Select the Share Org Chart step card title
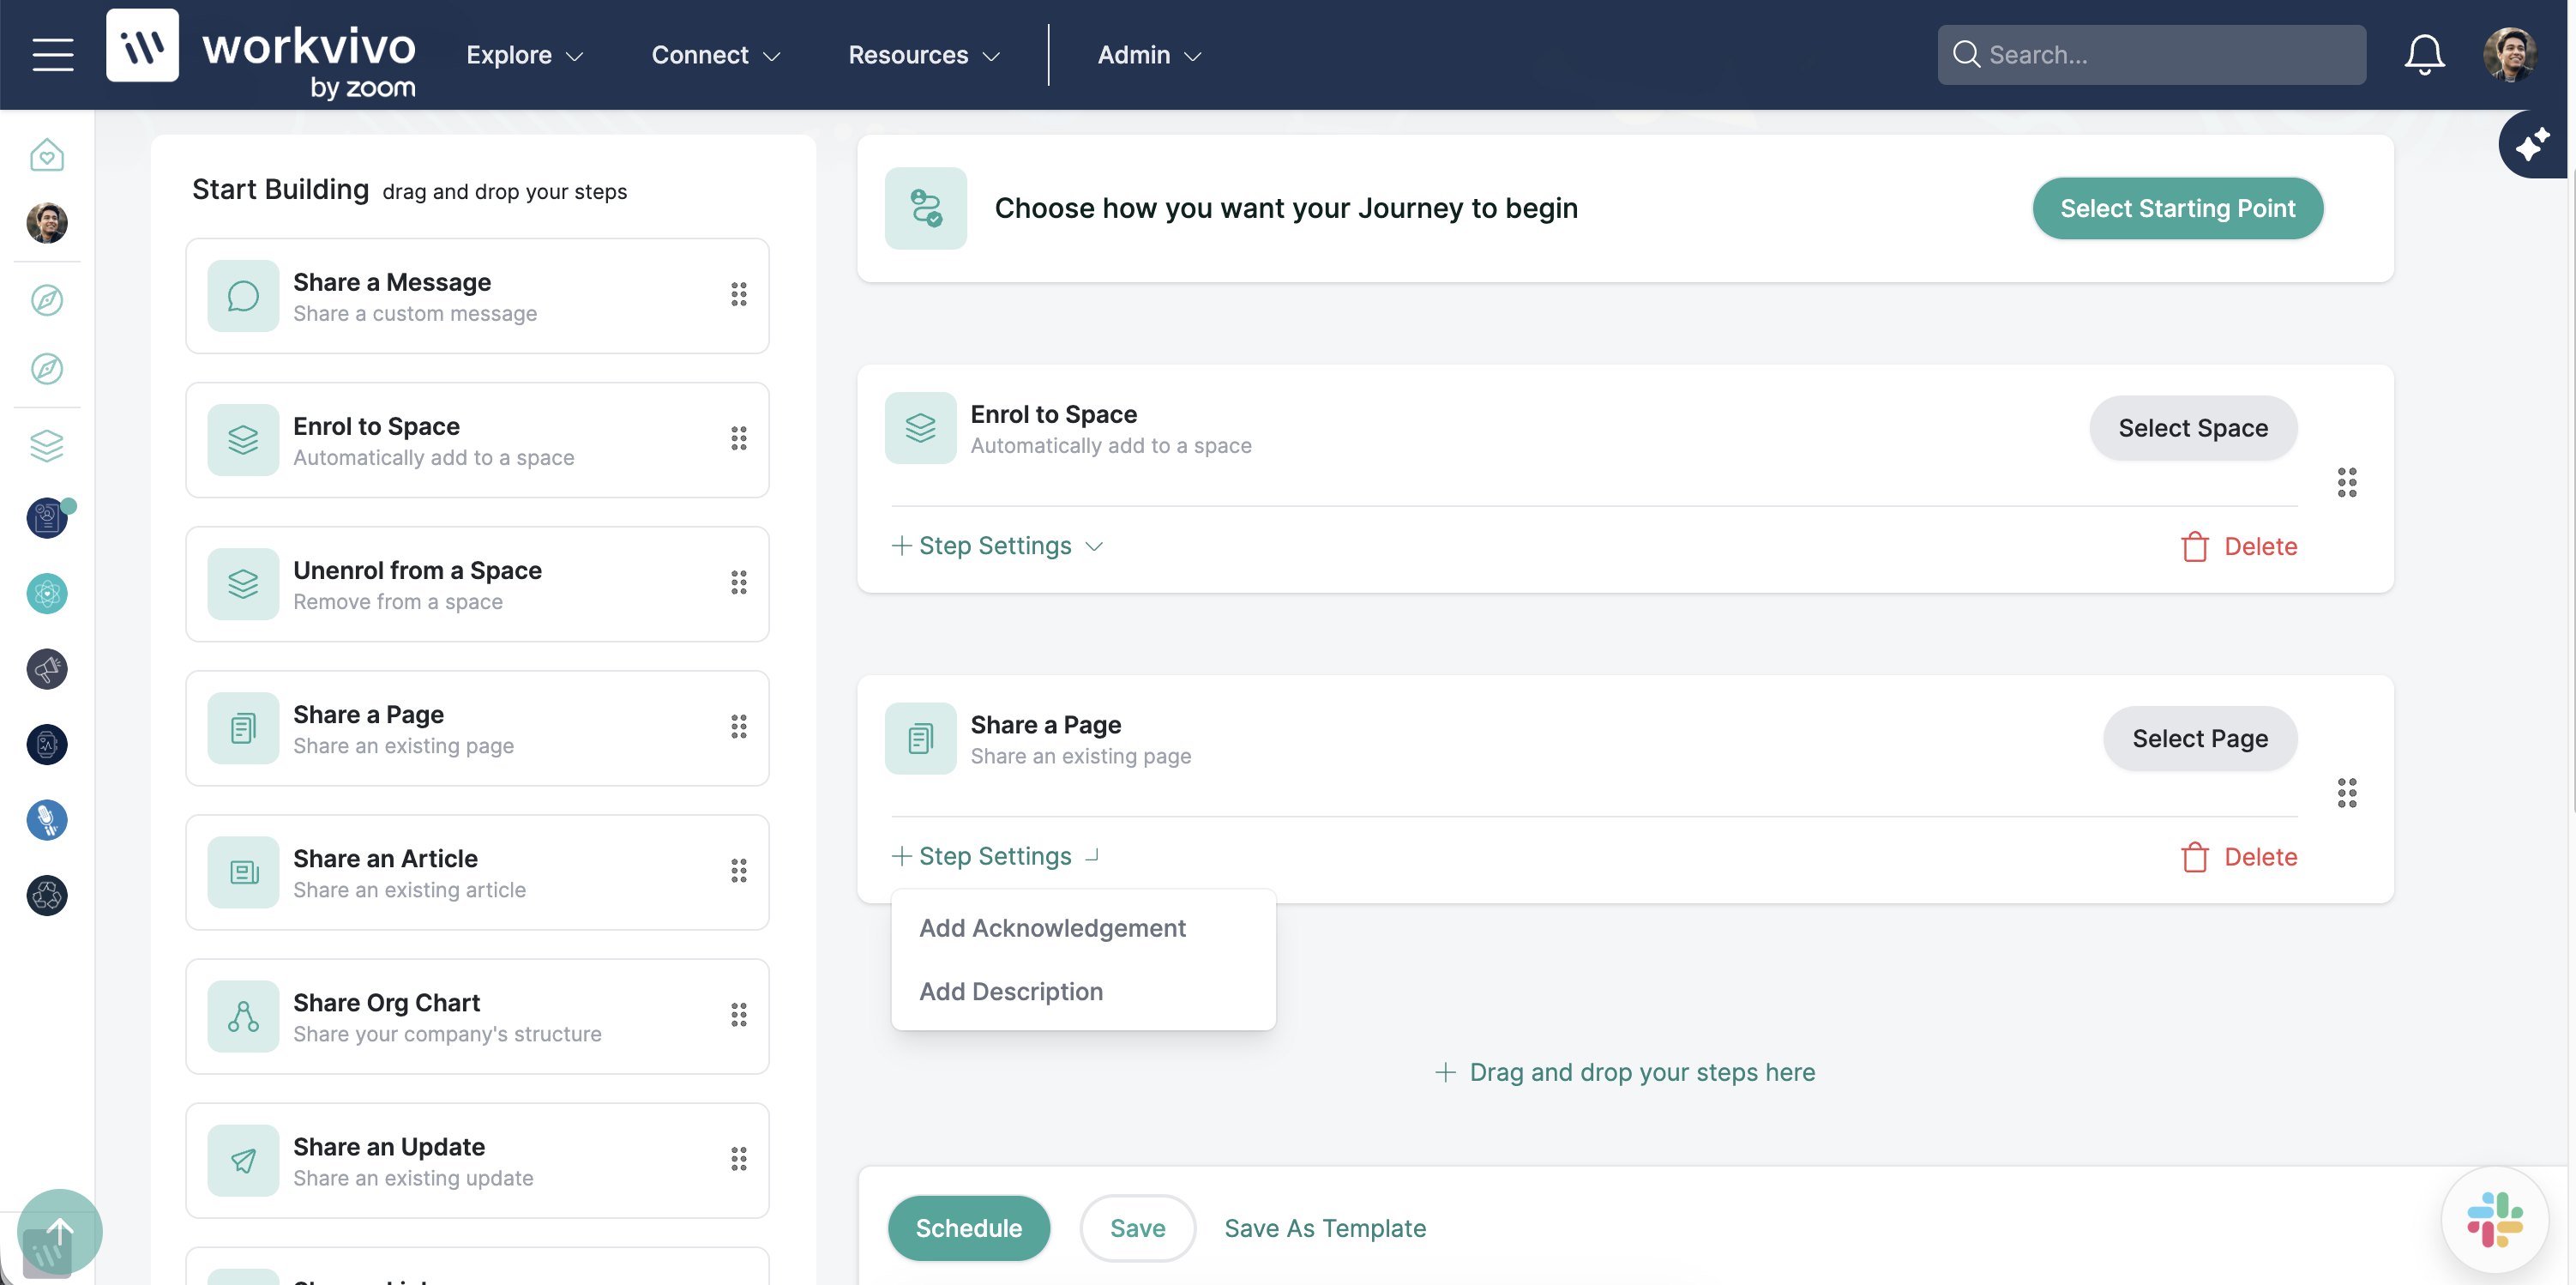 tap(386, 1002)
